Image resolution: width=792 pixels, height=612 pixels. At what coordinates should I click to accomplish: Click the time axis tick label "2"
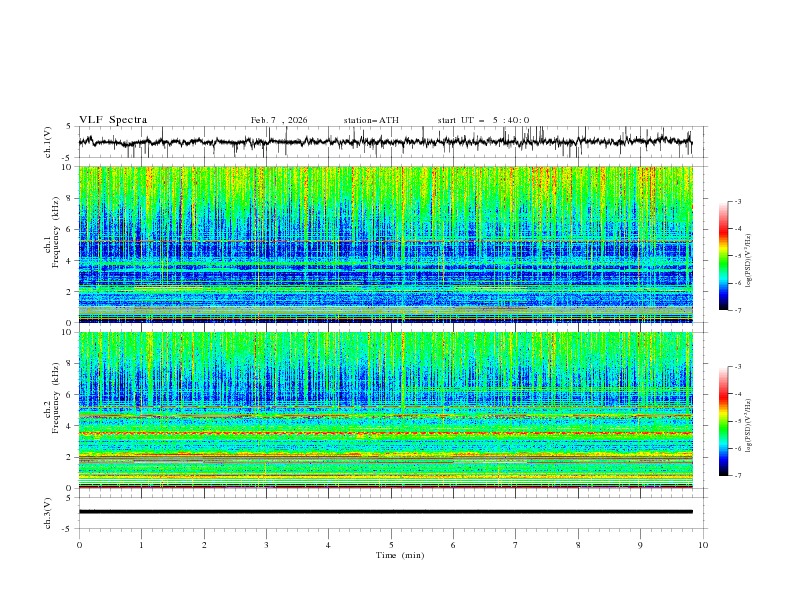tap(204, 545)
